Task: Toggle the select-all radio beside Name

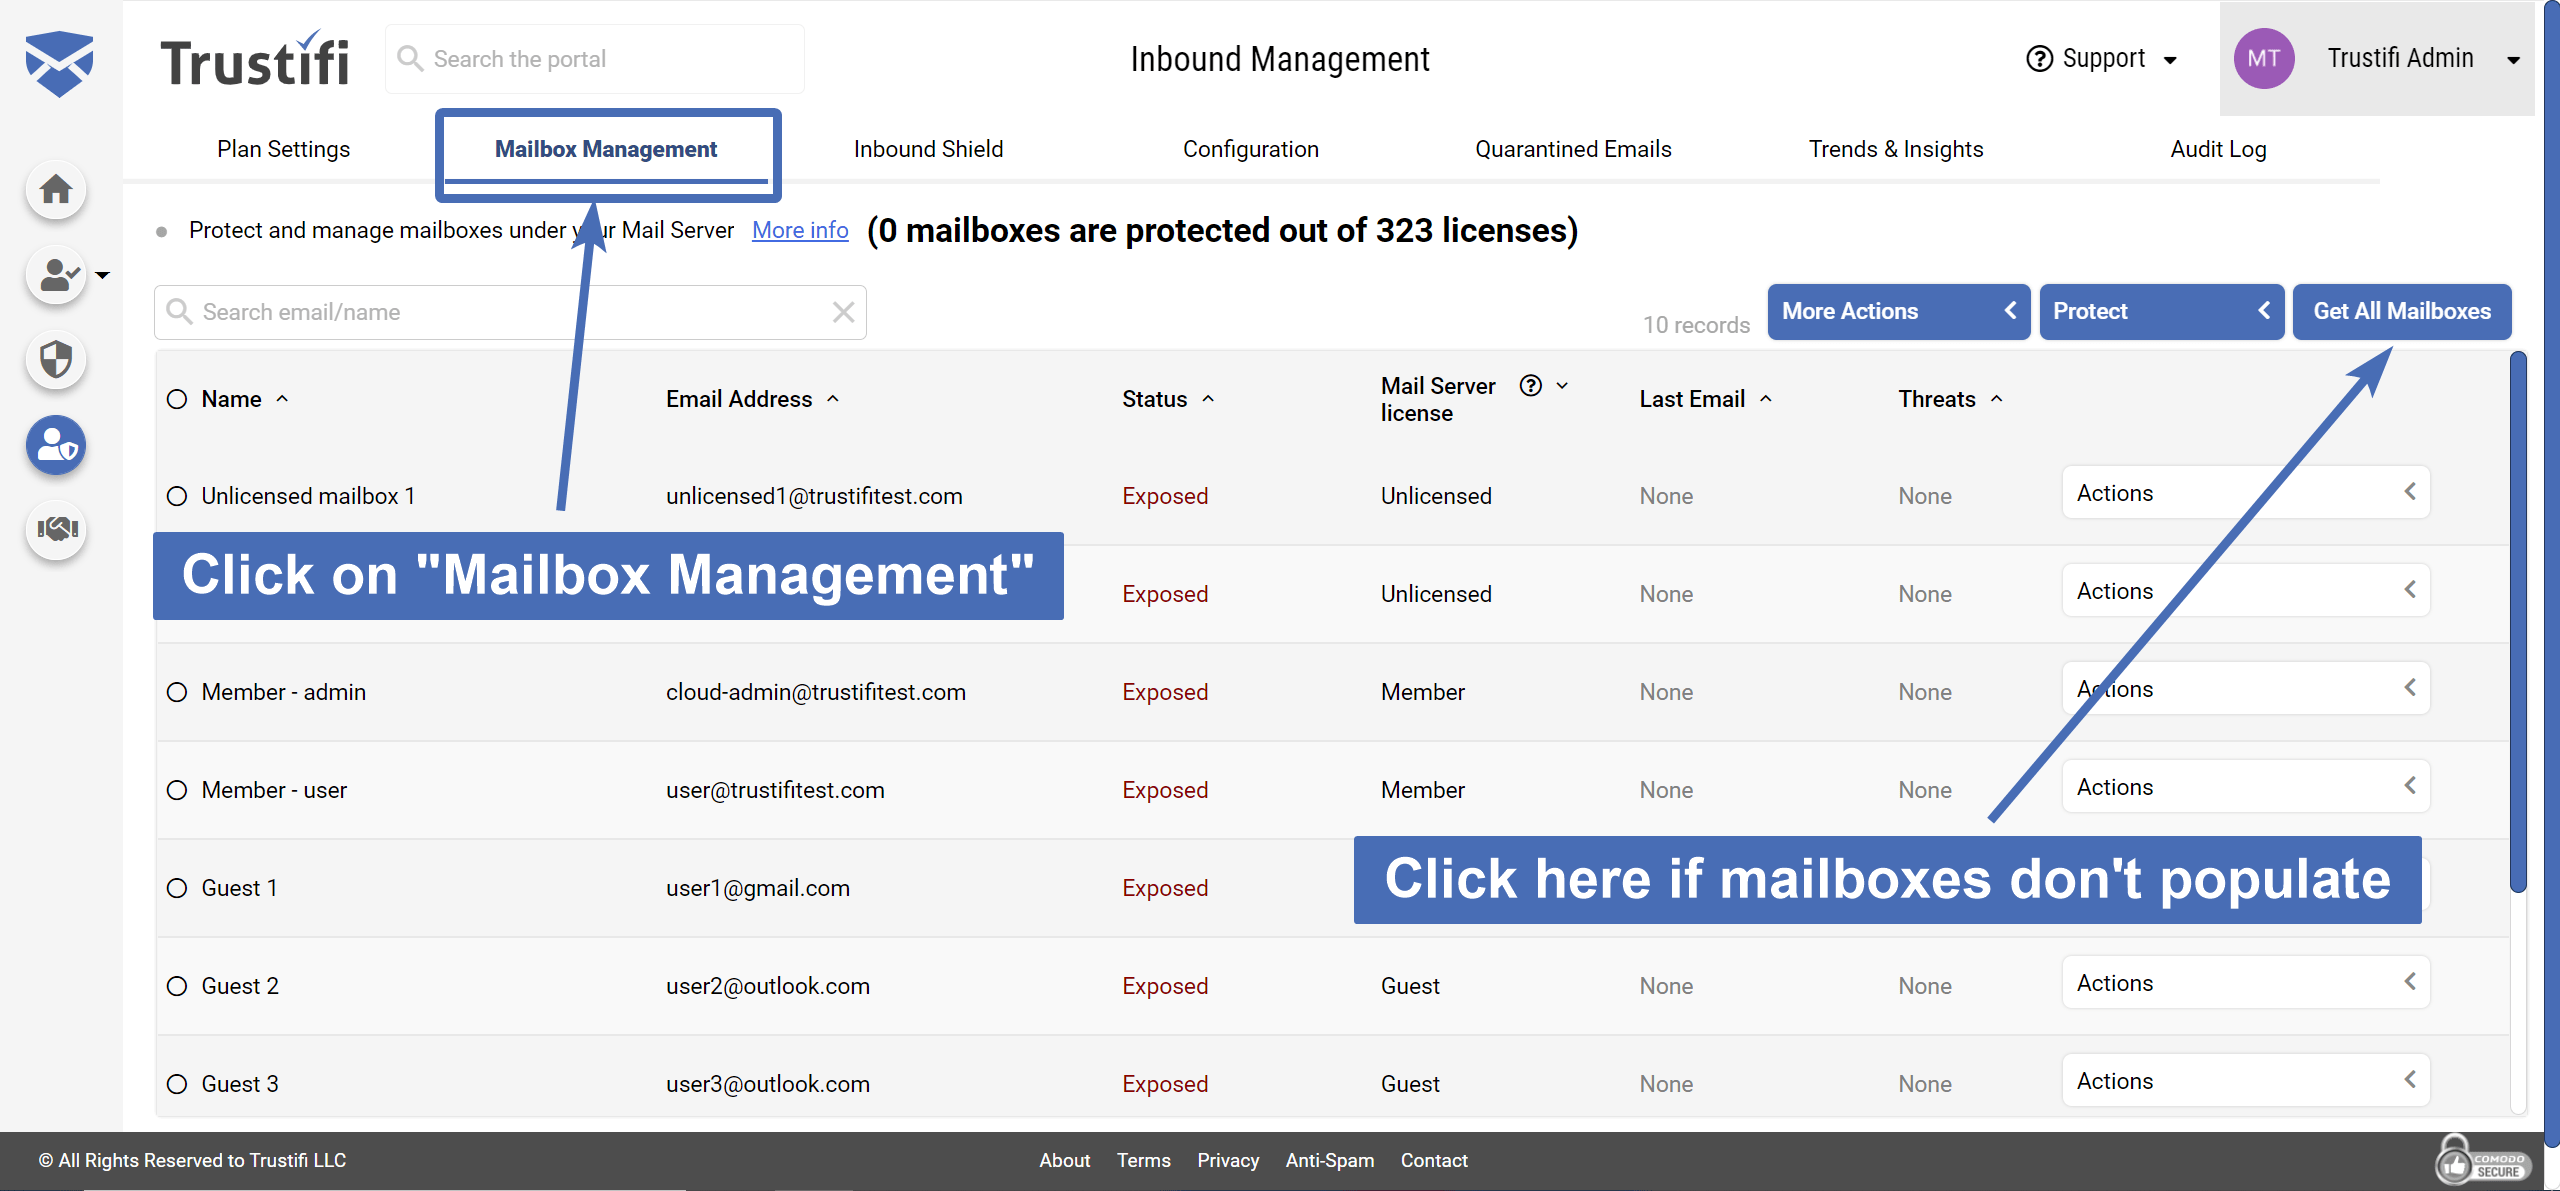Action: click(177, 399)
